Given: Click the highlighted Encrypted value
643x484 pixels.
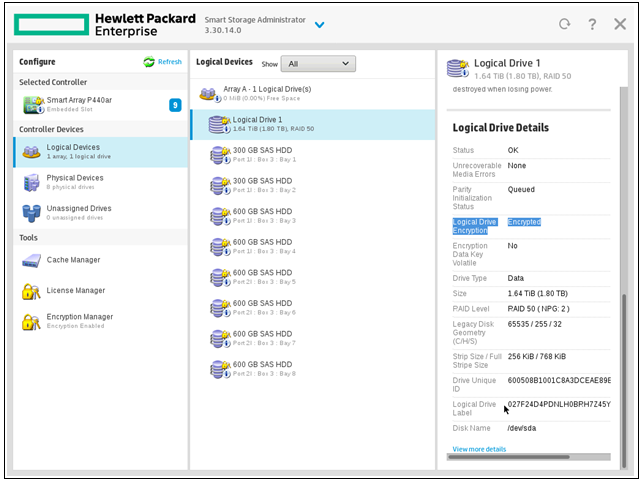Looking at the screenshot, I should [x=524, y=222].
